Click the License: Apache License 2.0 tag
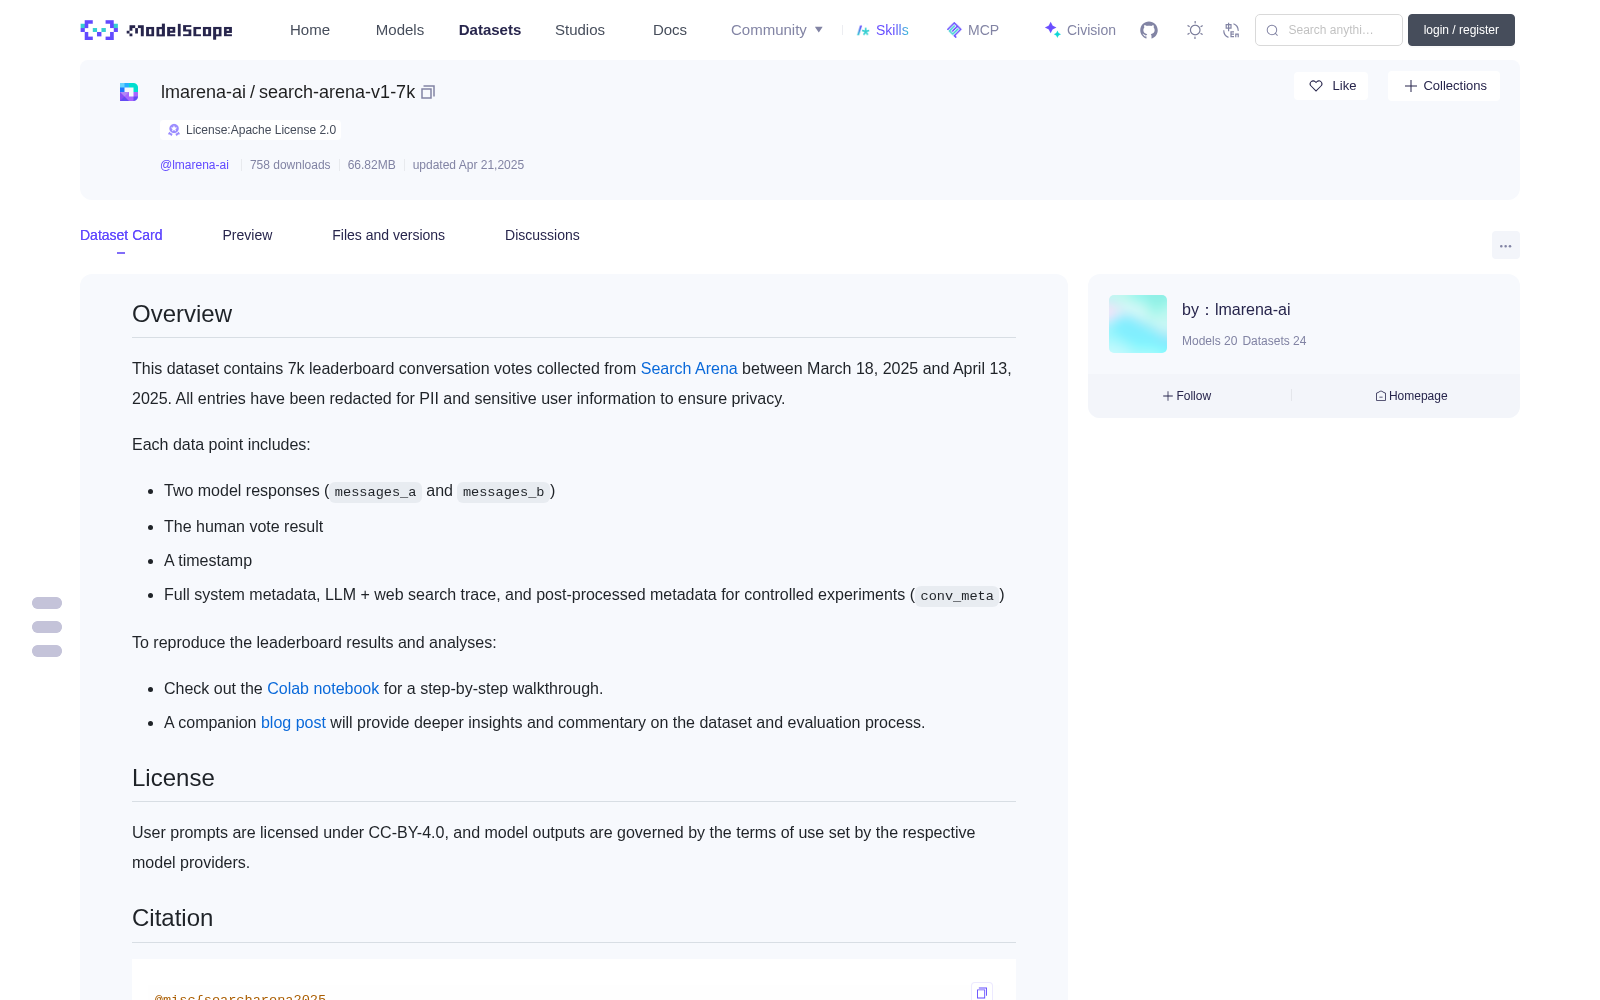Screen dimensions: 1600x1000 click(251, 130)
